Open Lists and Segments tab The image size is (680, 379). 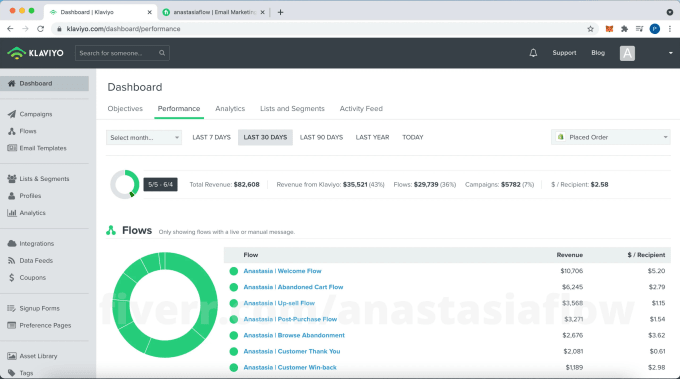click(x=292, y=108)
